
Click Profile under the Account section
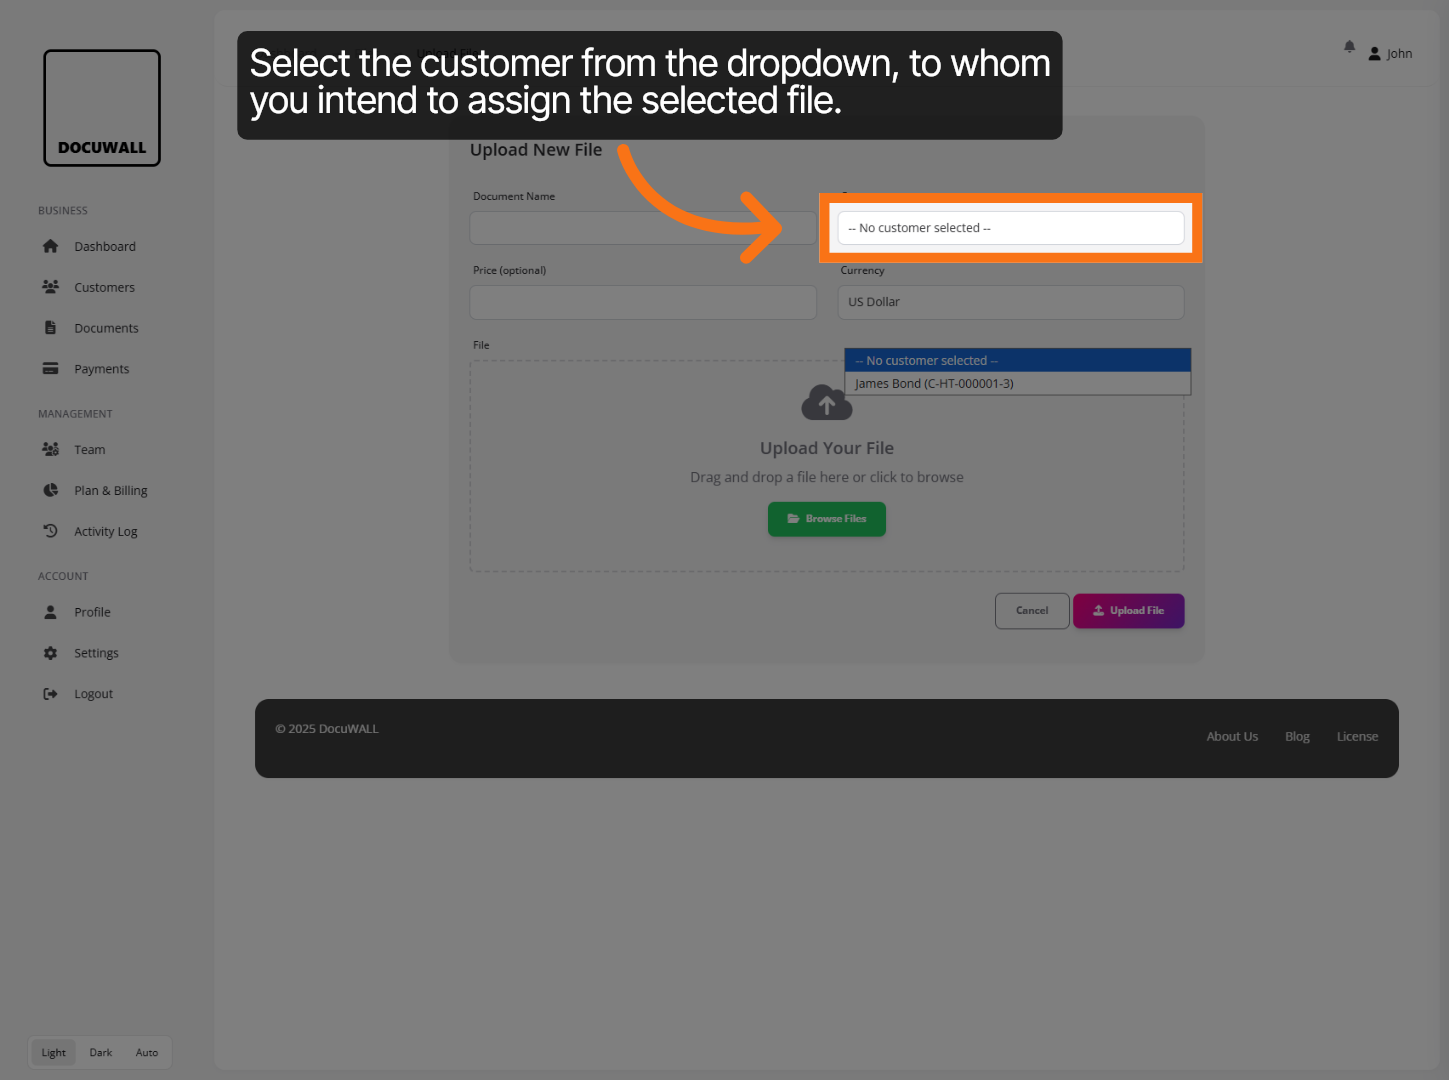click(50, 612)
